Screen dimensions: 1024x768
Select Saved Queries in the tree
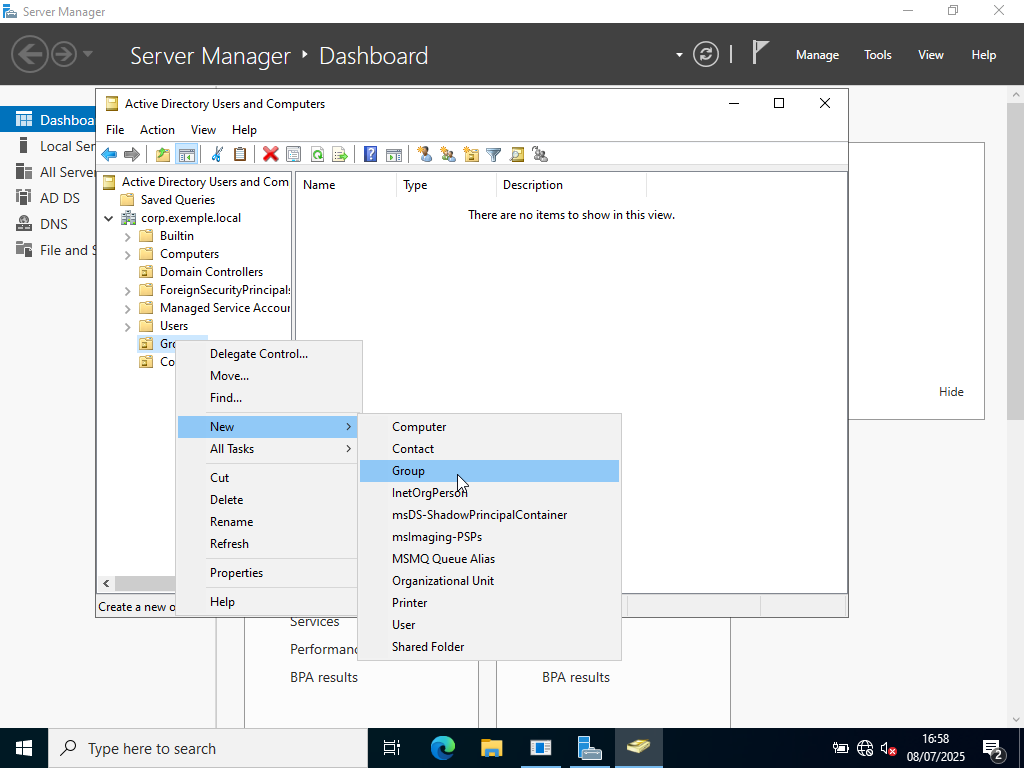point(178,200)
